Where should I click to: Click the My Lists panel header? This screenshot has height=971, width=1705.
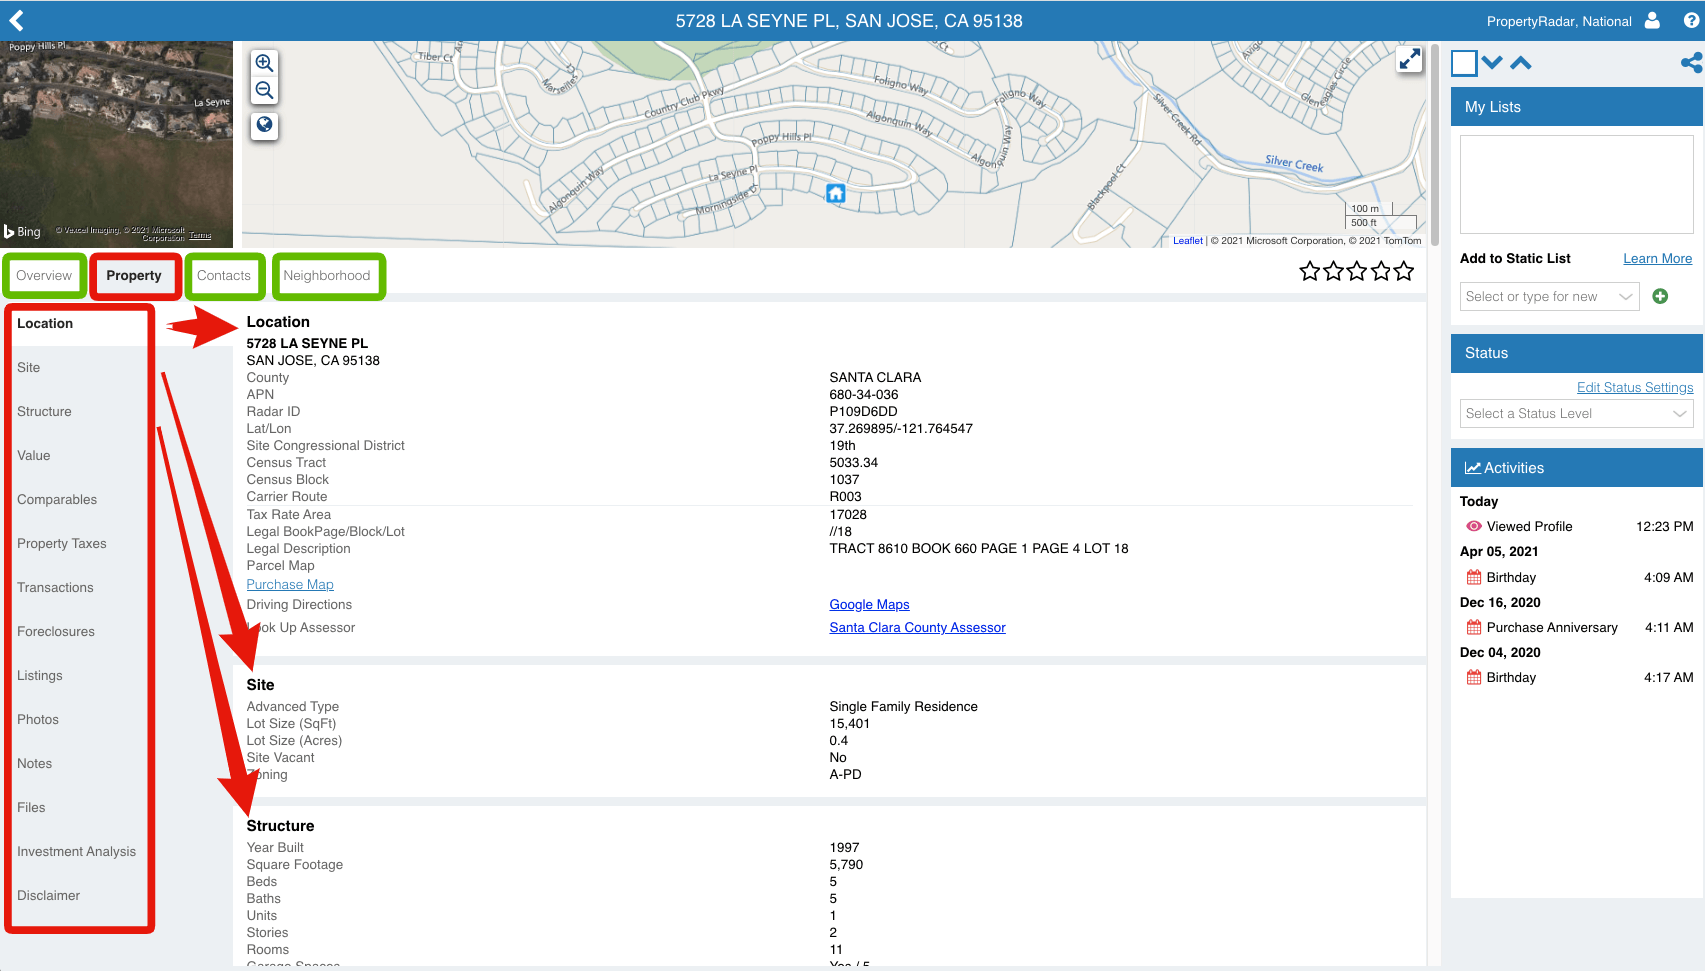[x=1577, y=107]
